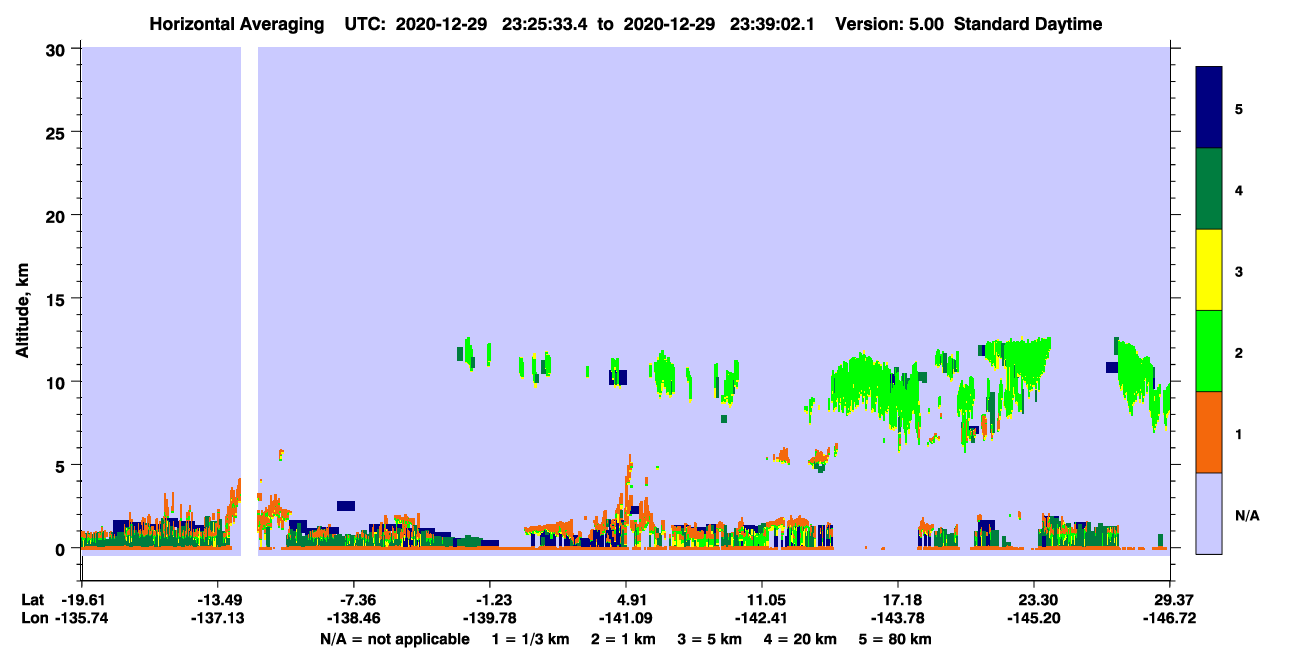The width and height of the screenshot is (1300, 667).
Task: Click the dark green level 4 legend swatch
Action: tap(1209, 189)
